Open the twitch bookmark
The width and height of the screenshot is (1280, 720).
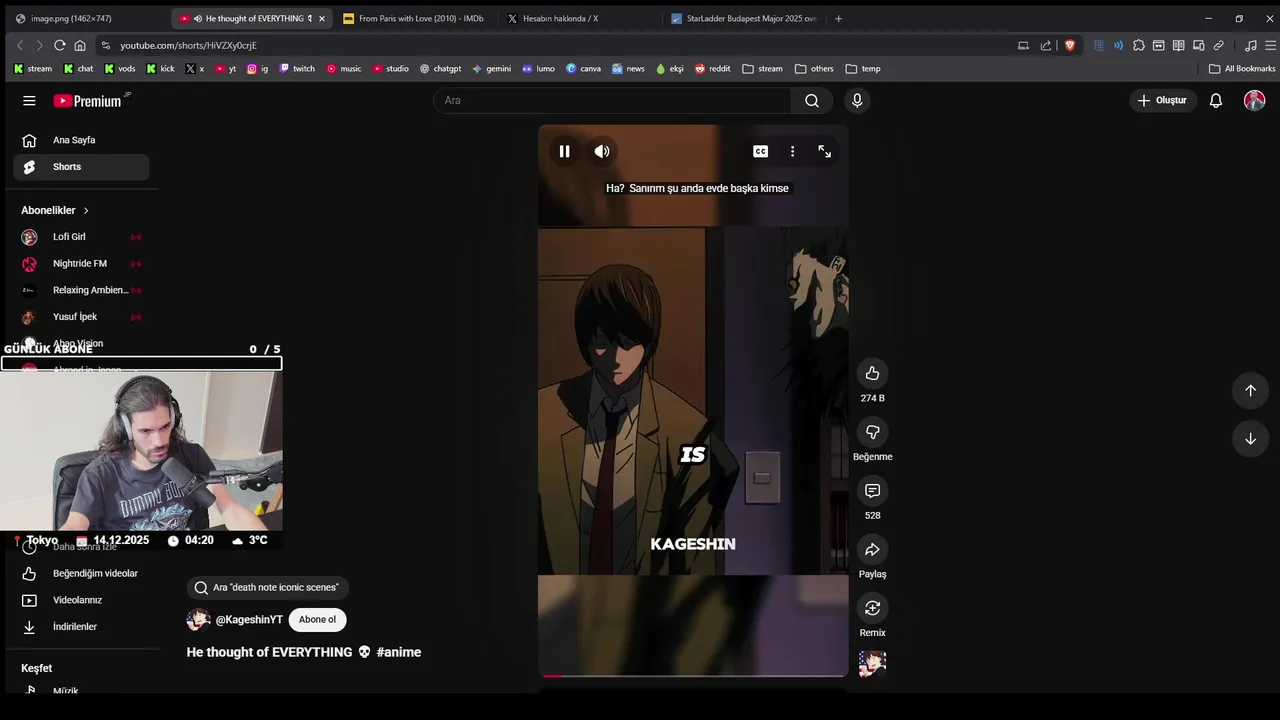(297, 69)
